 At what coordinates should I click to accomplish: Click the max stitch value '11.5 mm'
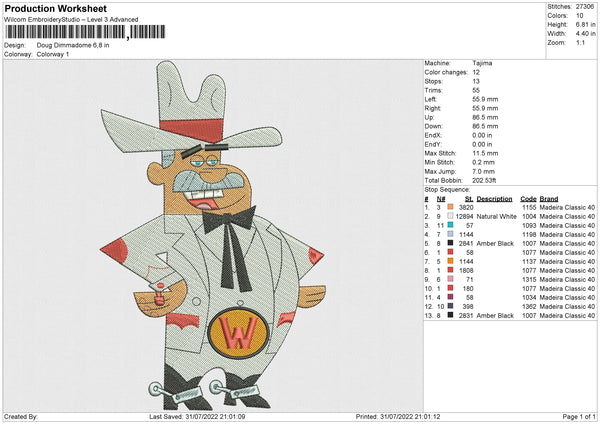pos(485,153)
